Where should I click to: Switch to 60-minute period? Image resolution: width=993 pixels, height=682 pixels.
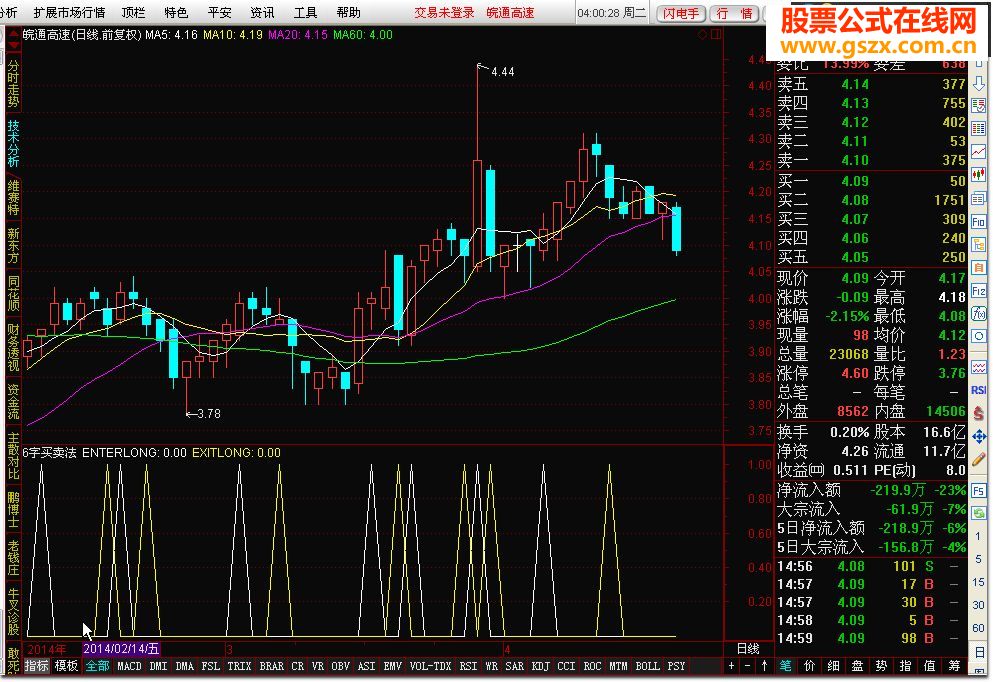979,628
